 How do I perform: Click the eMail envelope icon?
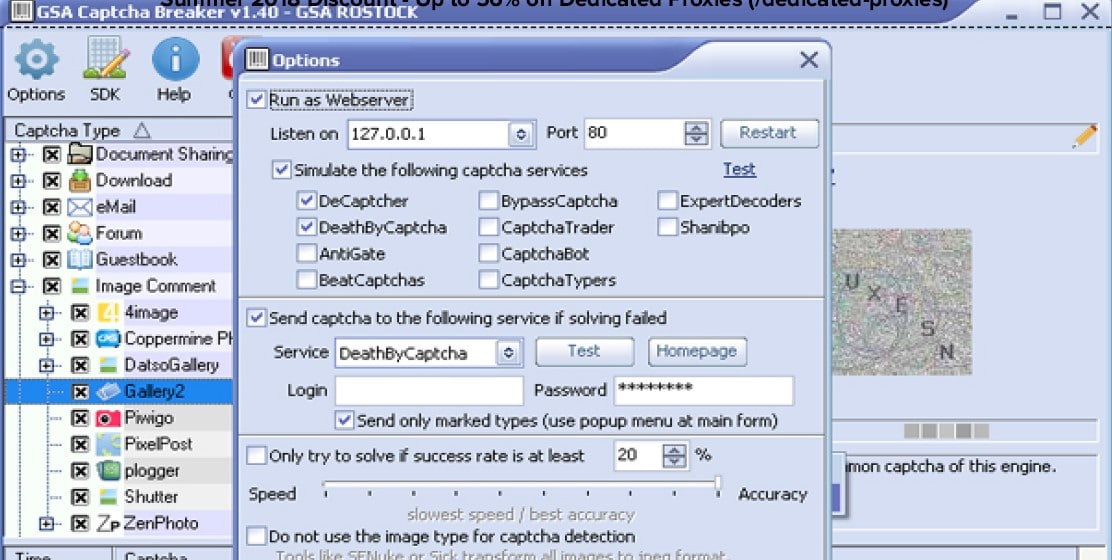pos(80,208)
